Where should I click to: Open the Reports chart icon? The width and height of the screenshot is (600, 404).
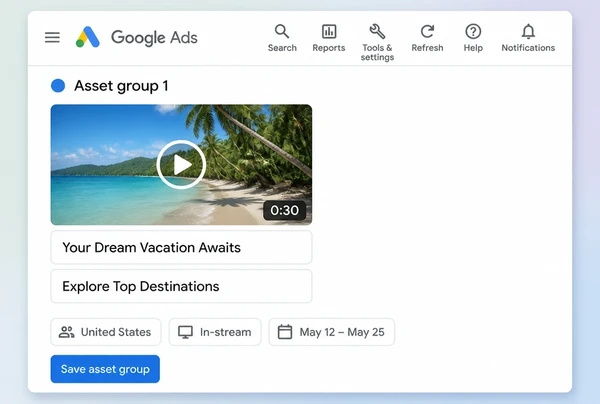pyautogui.click(x=329, y=38)
